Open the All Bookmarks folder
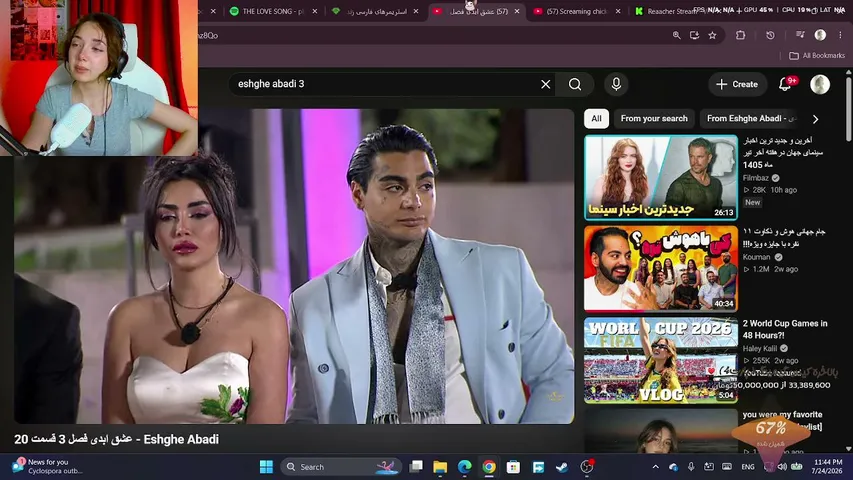 point(817,56)
